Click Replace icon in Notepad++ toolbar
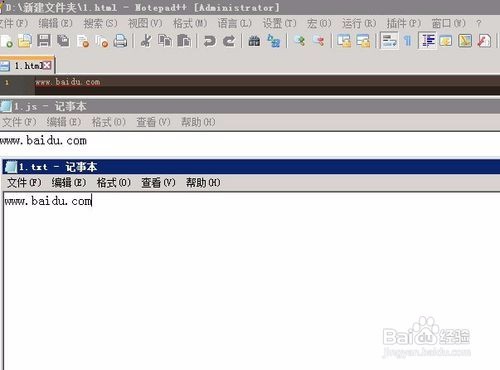The image size is (500, 370). [x=273, y=41]
